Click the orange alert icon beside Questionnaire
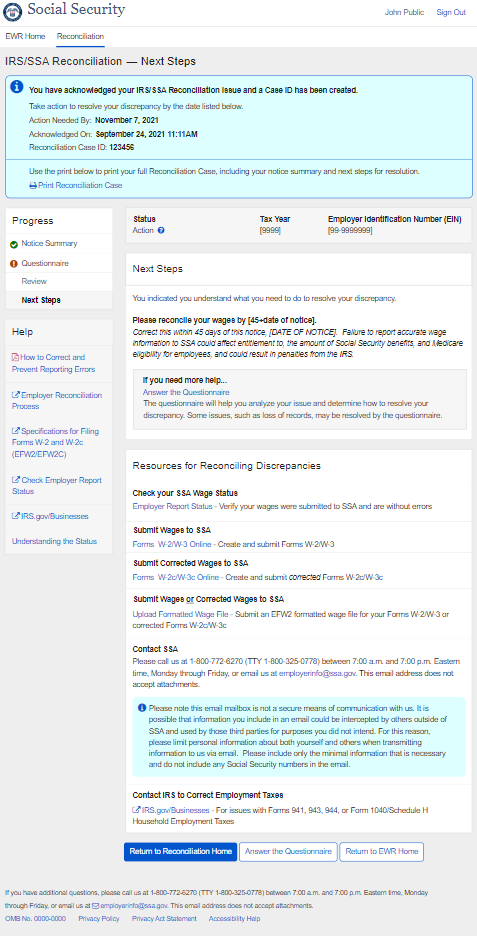This screenshot has height=936, width=477. tap(14, 264)
